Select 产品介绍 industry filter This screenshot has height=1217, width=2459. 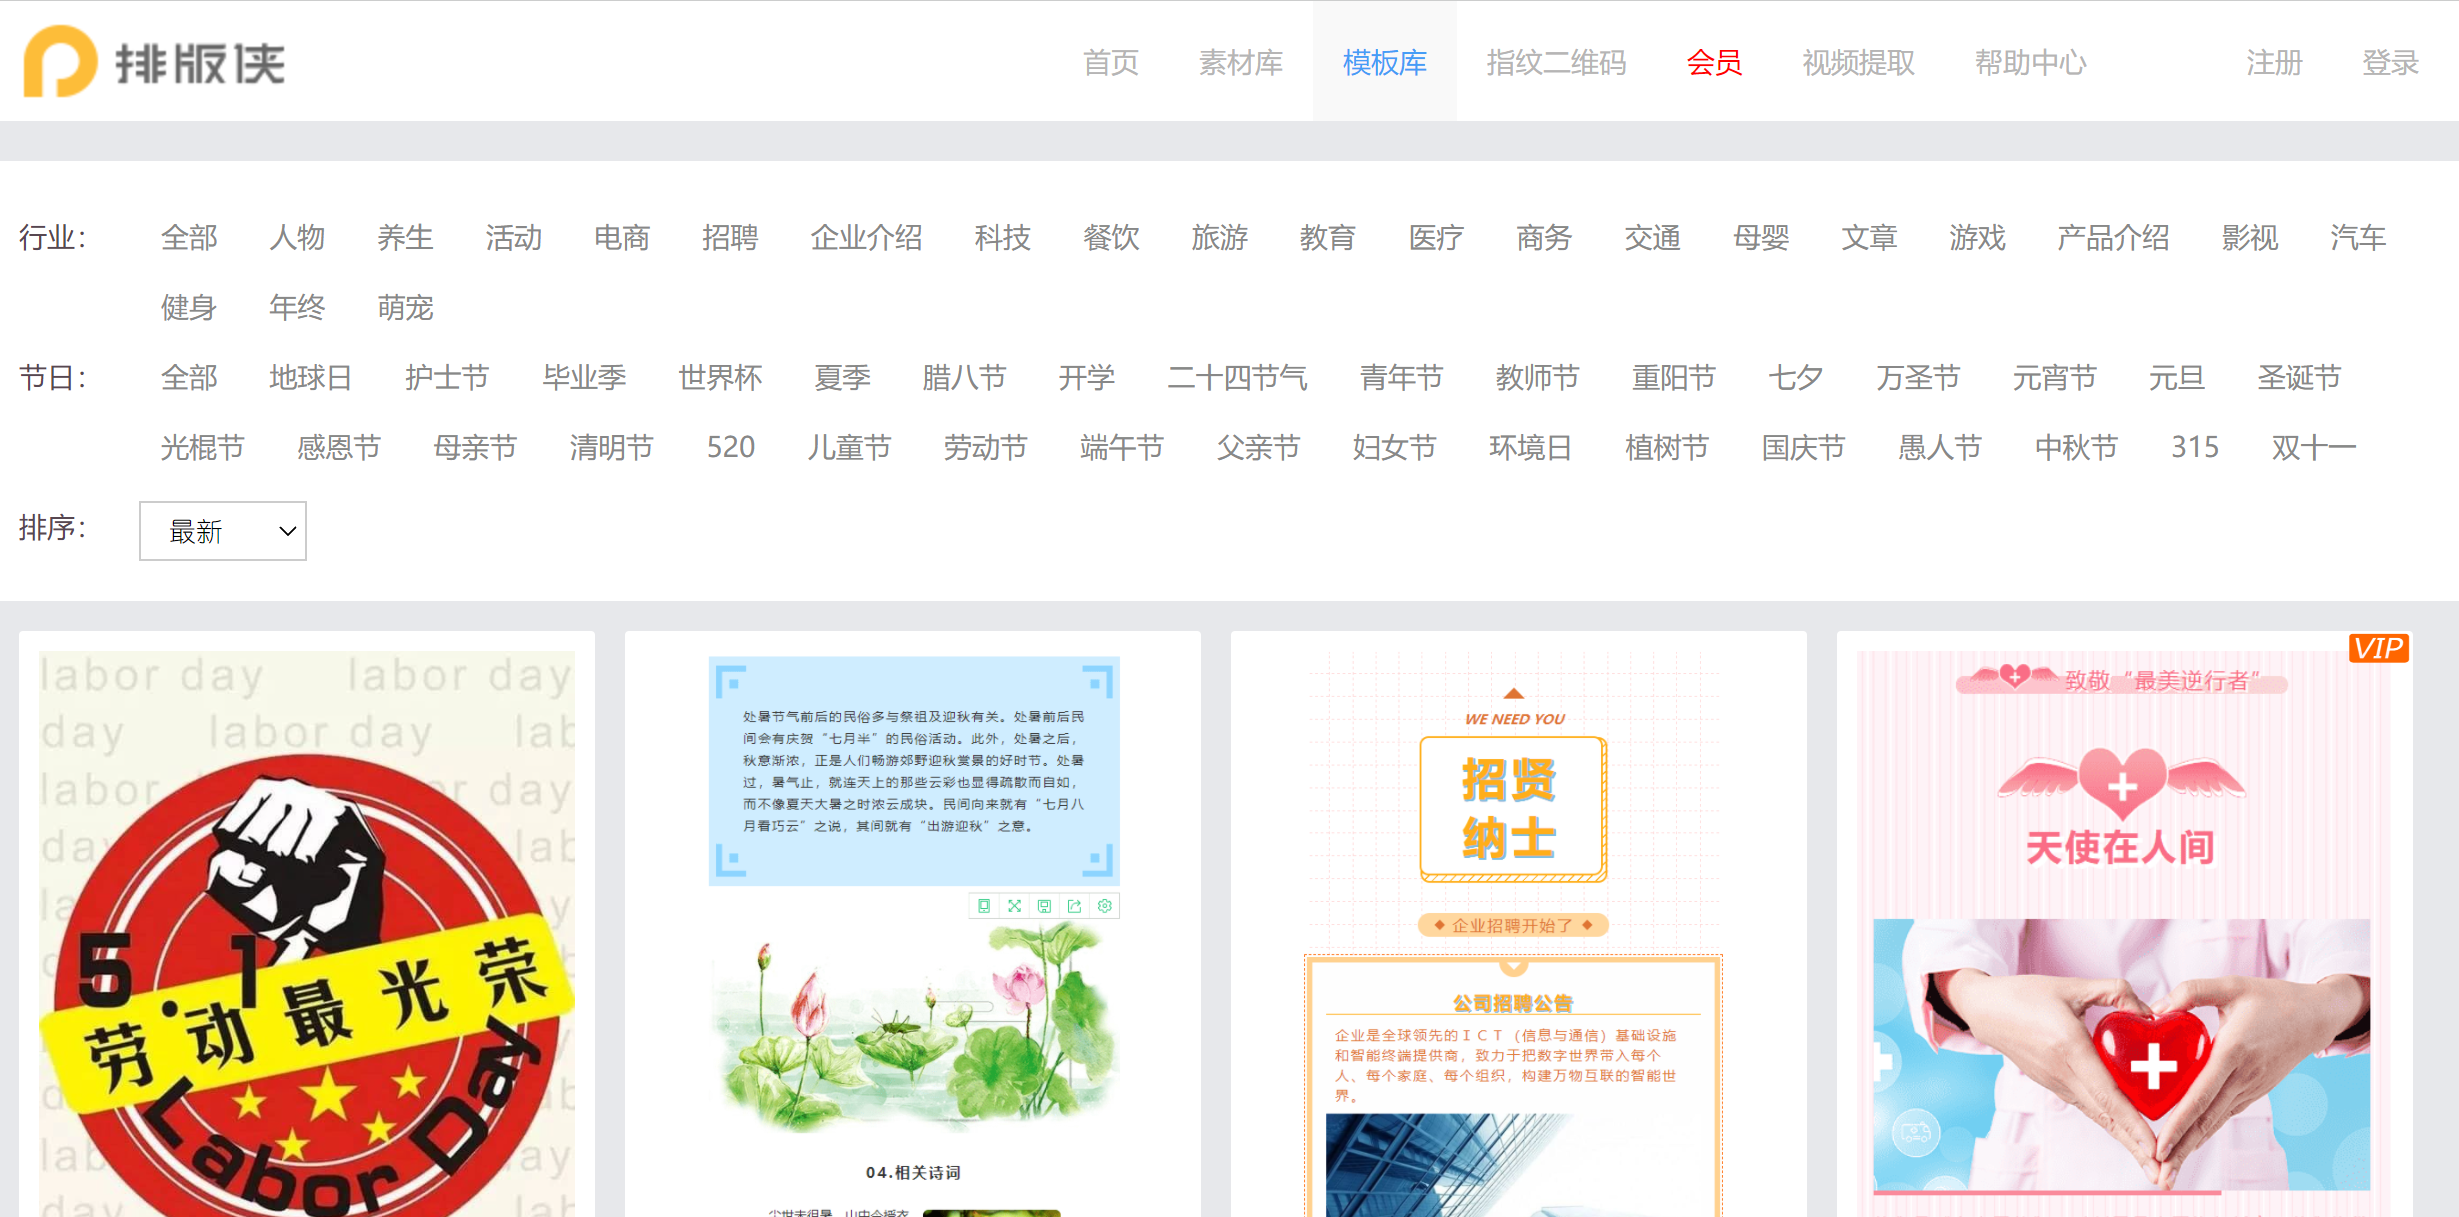(2113, 237)
